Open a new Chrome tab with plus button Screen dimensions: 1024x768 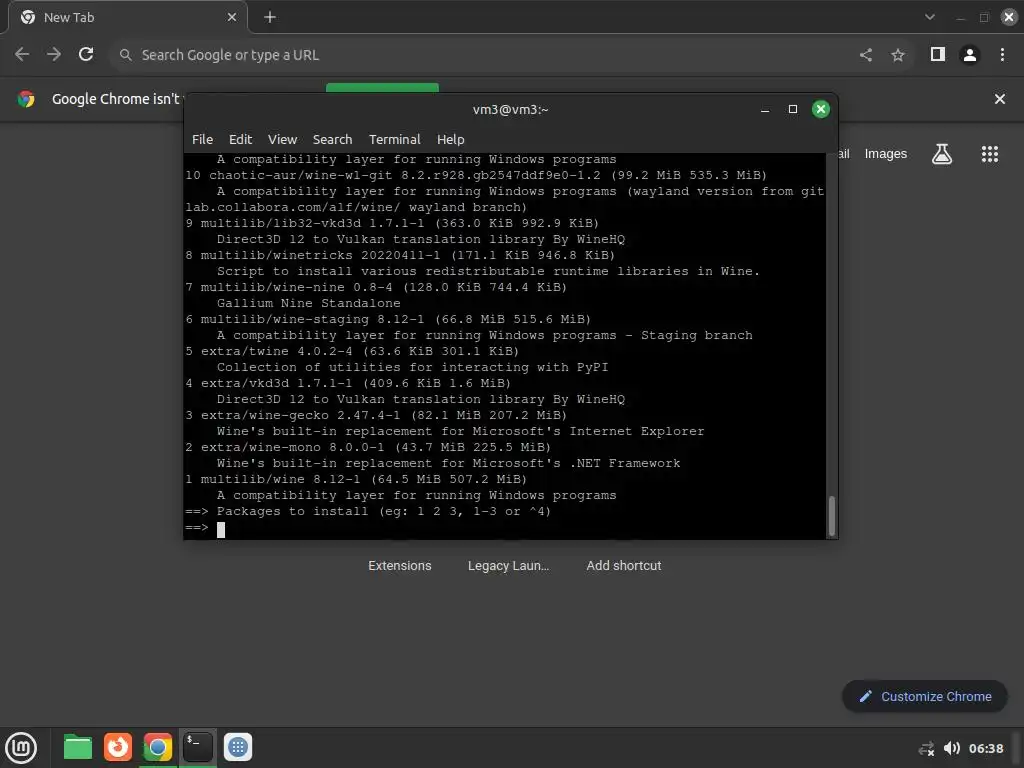tap(270, 17)
